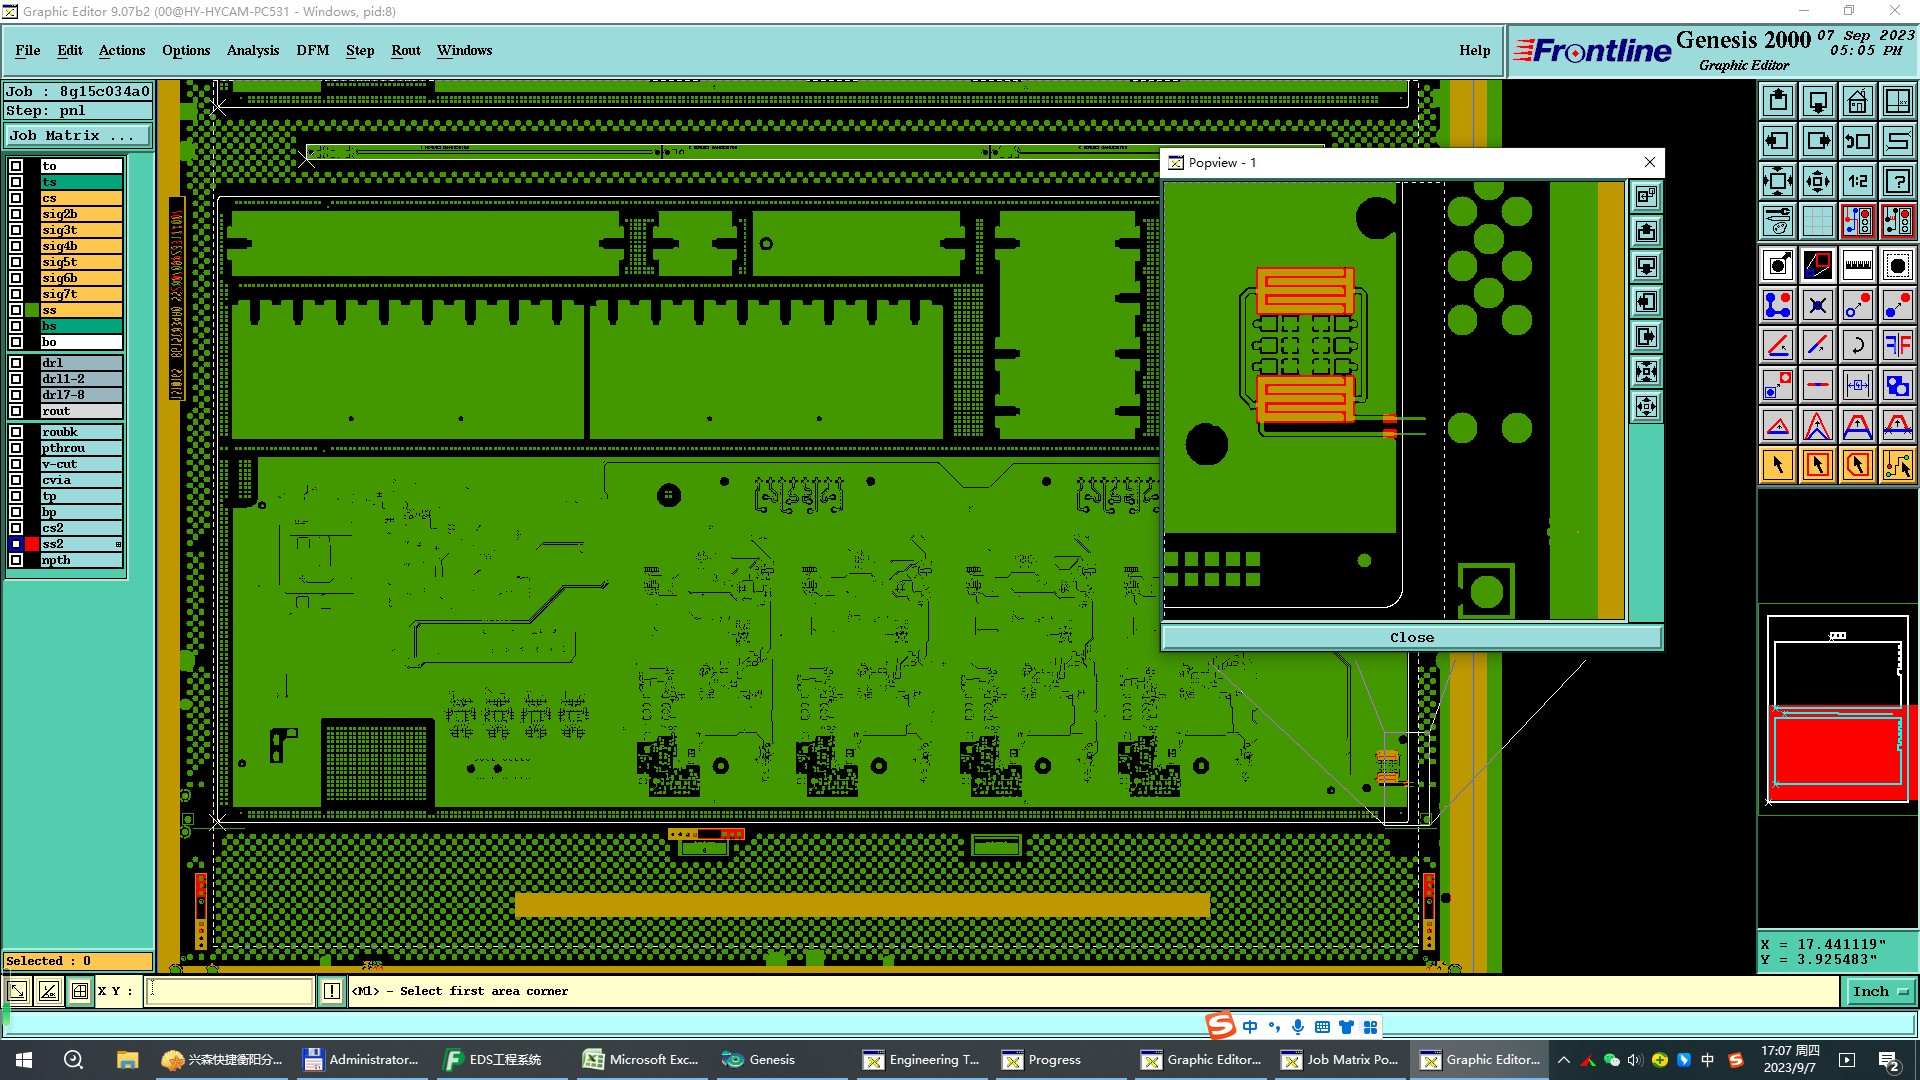The width and height of the screenshot is (1920, 1080).
Task: Open the Analysis menu
Action: click(252, 50)
